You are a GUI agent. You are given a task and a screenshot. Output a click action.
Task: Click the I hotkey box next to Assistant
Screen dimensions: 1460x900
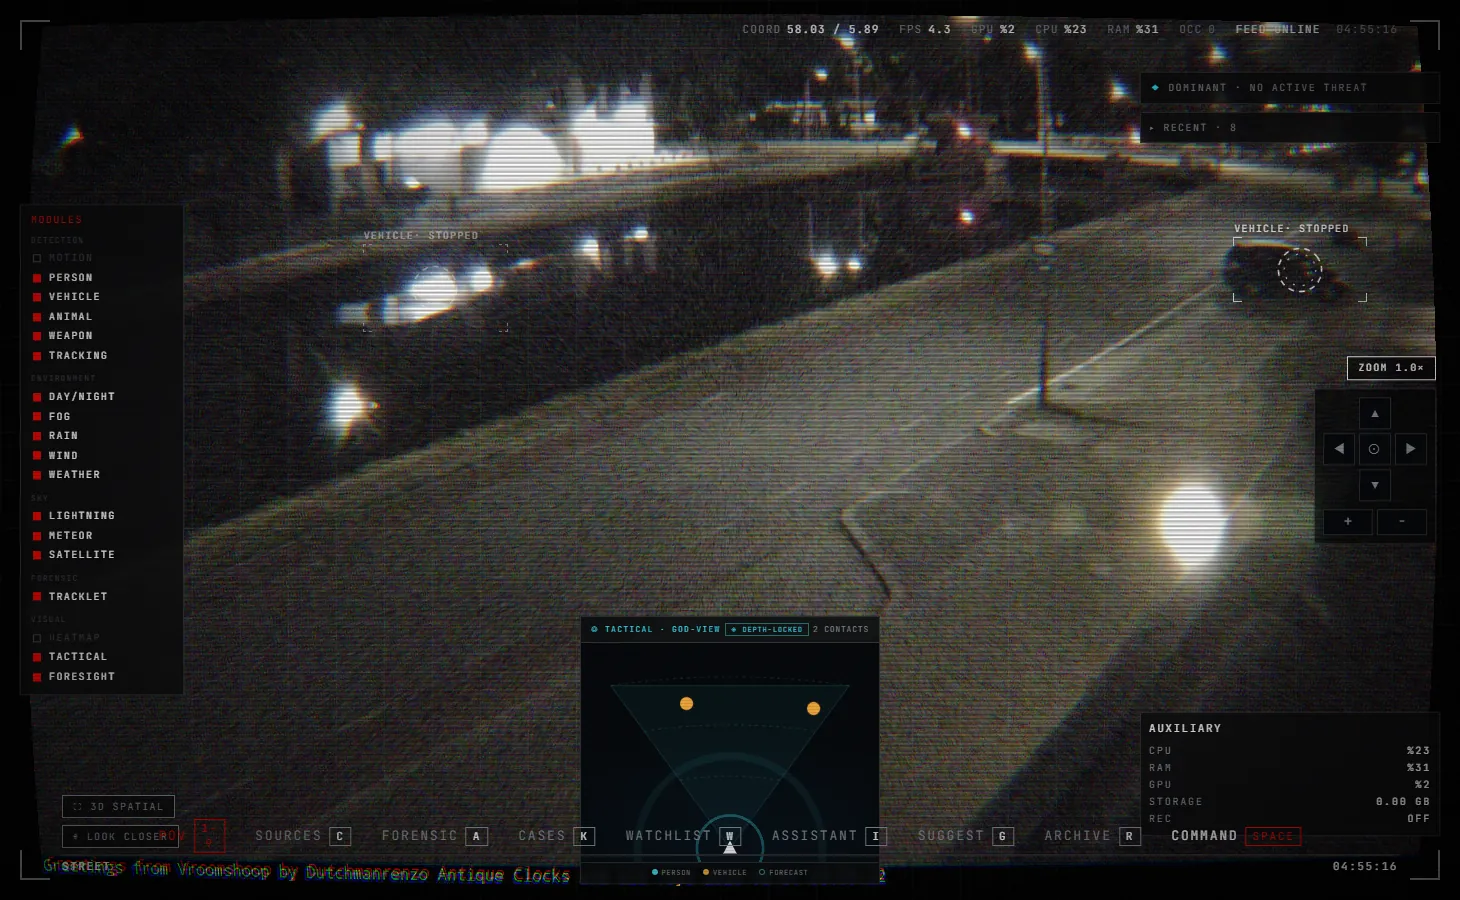[876, 836]
